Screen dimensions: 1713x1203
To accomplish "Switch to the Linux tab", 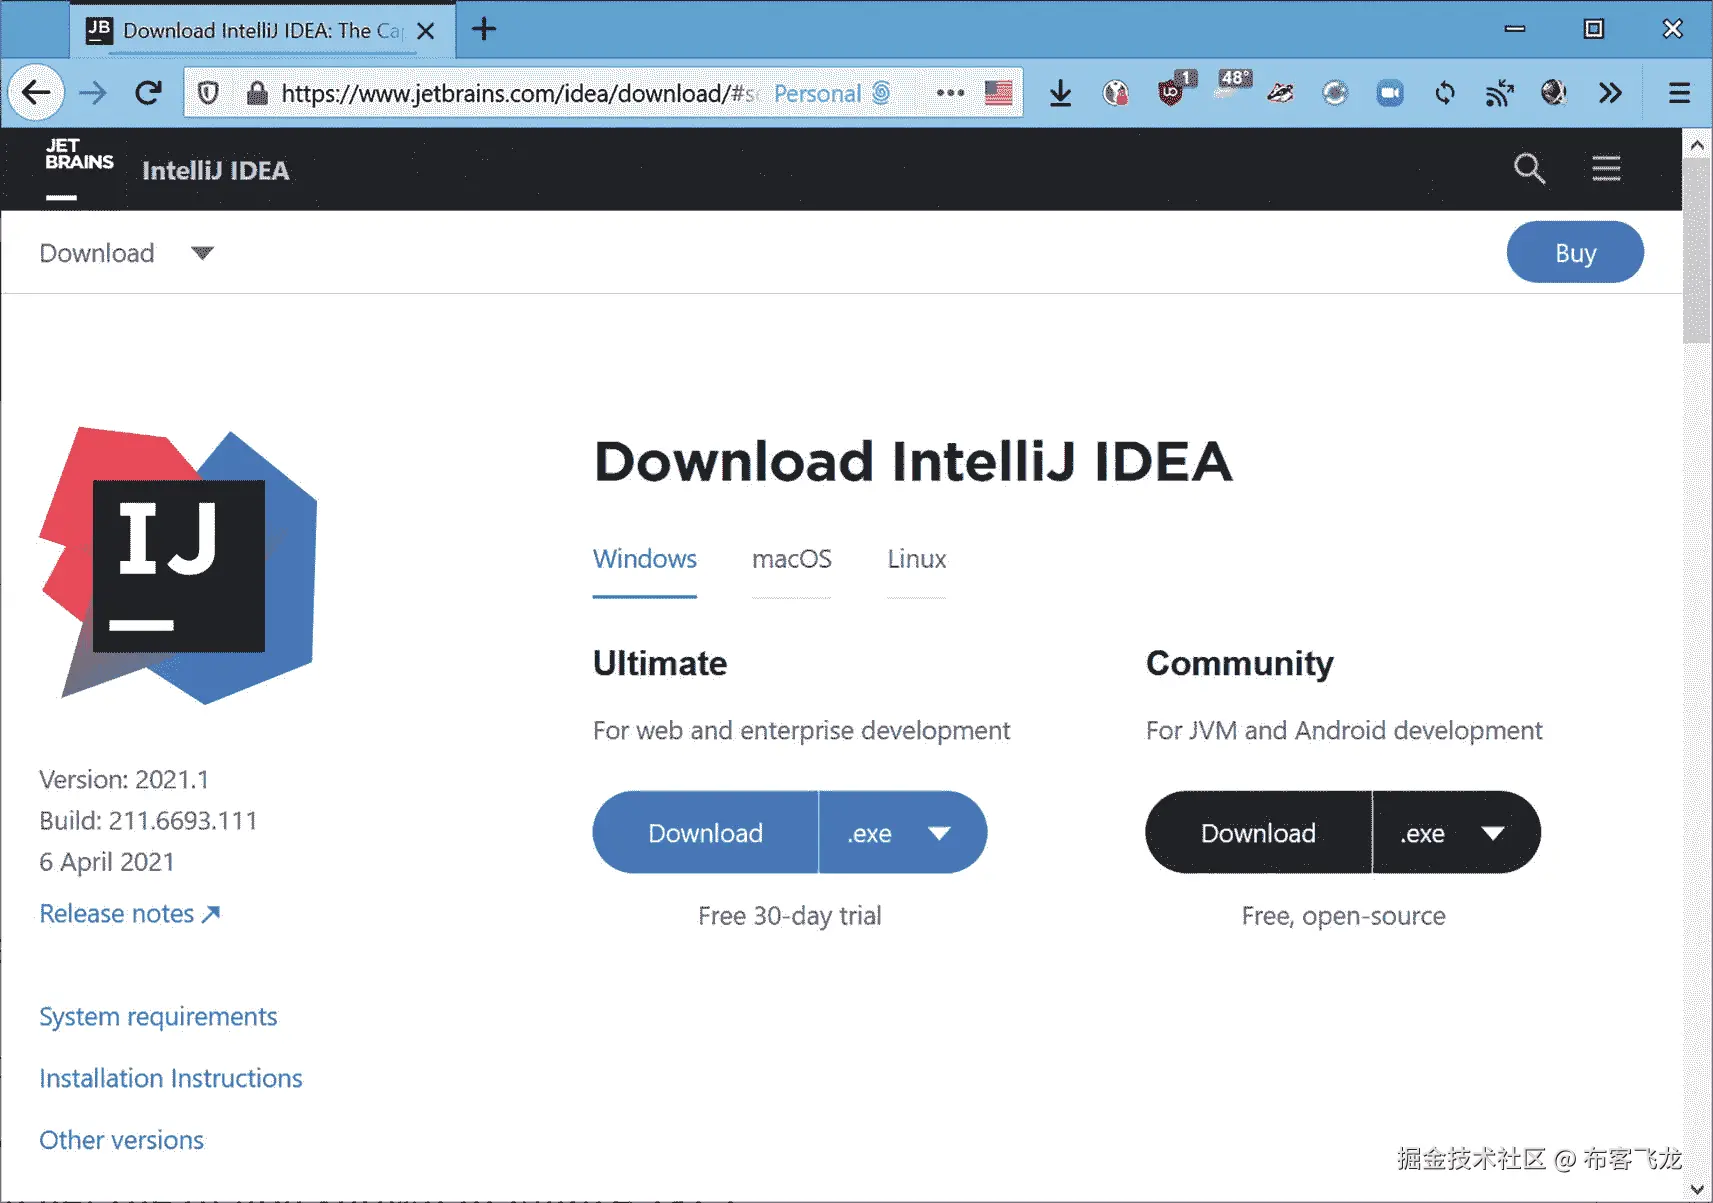I will 917,559.
